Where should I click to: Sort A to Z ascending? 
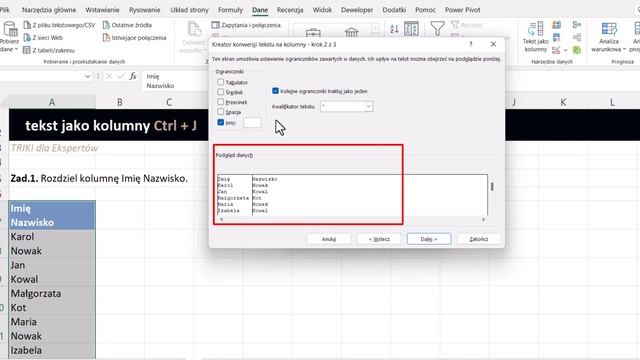click(394, 29)
